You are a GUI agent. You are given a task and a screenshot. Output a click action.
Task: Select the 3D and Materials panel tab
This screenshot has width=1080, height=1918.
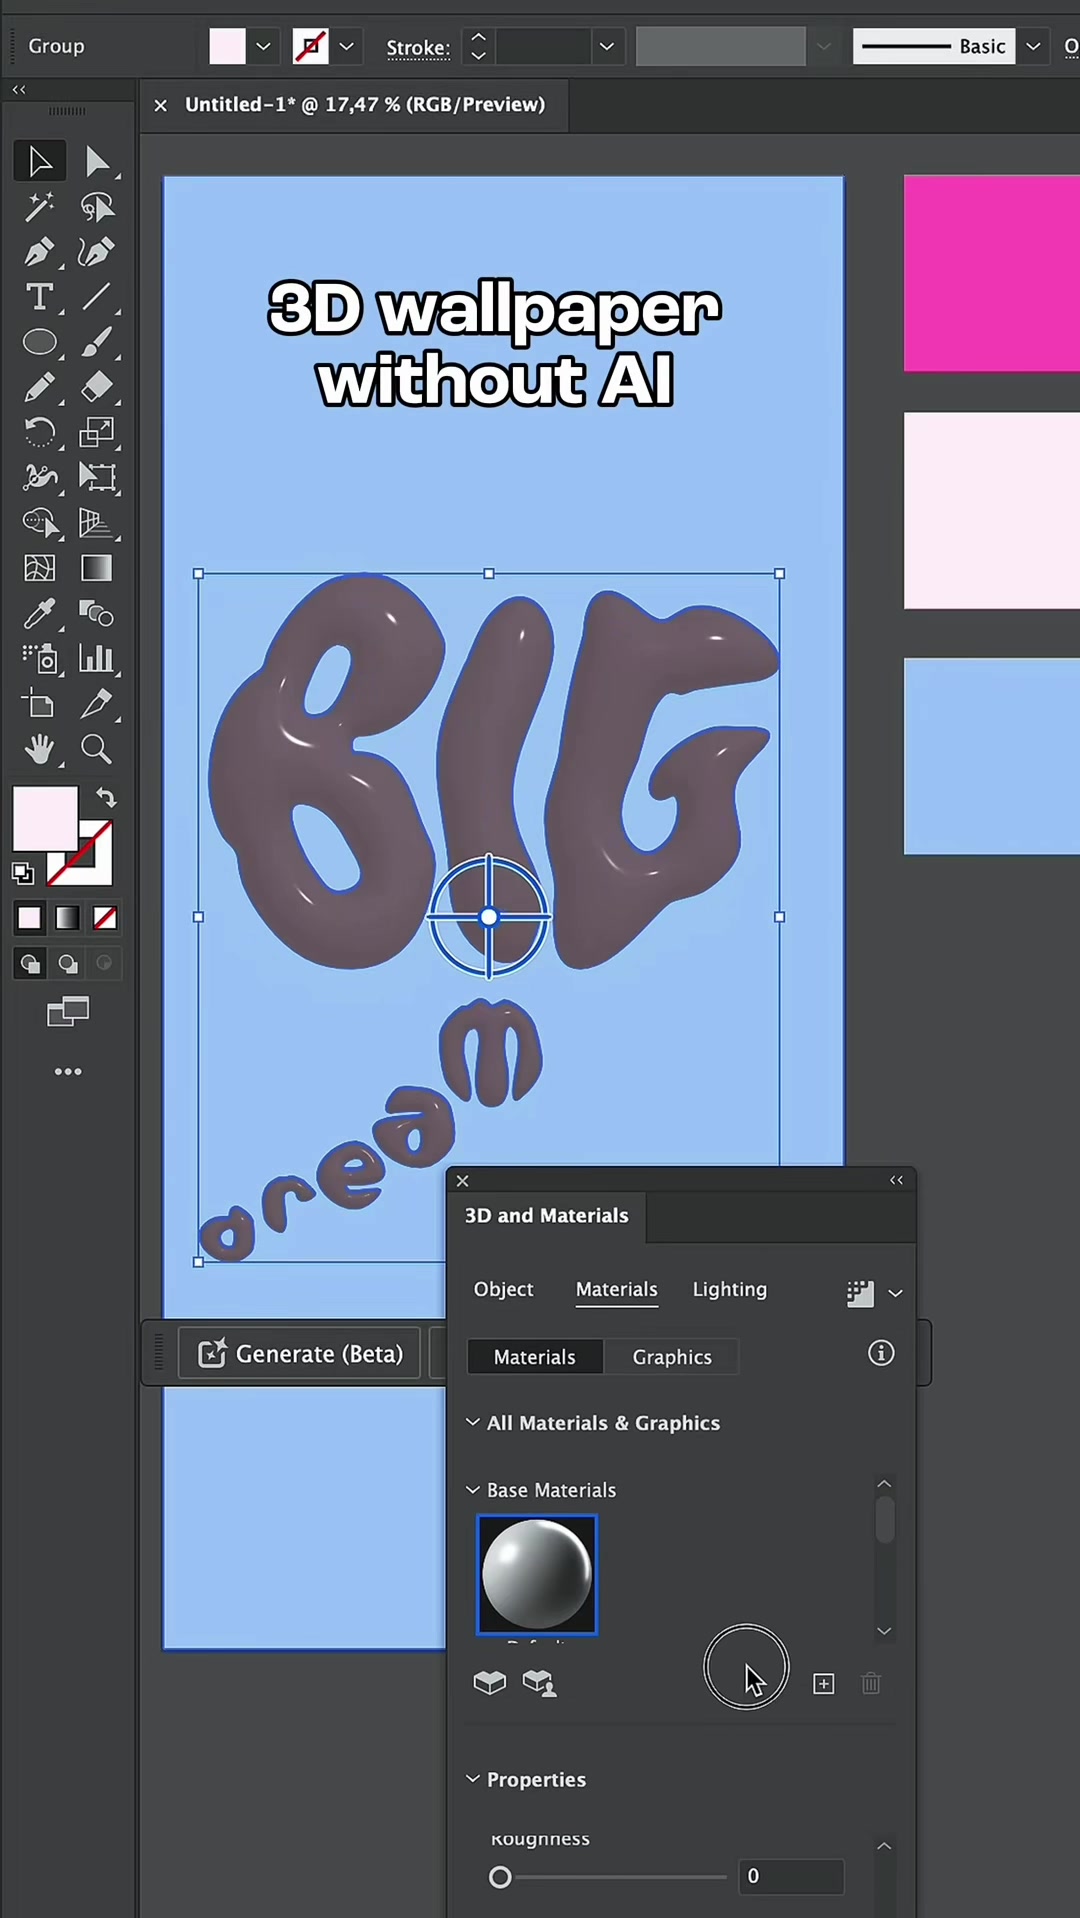pos(547,1215)
